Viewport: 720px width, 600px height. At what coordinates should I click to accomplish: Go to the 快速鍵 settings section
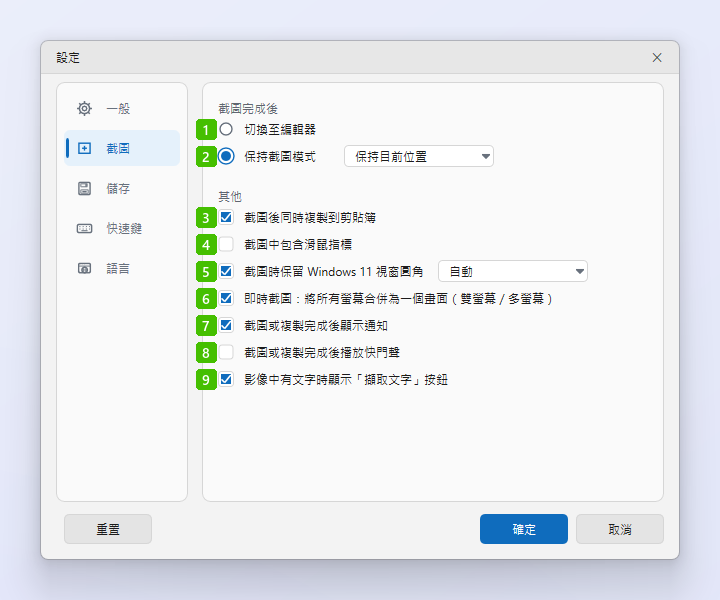coord(122,228)
